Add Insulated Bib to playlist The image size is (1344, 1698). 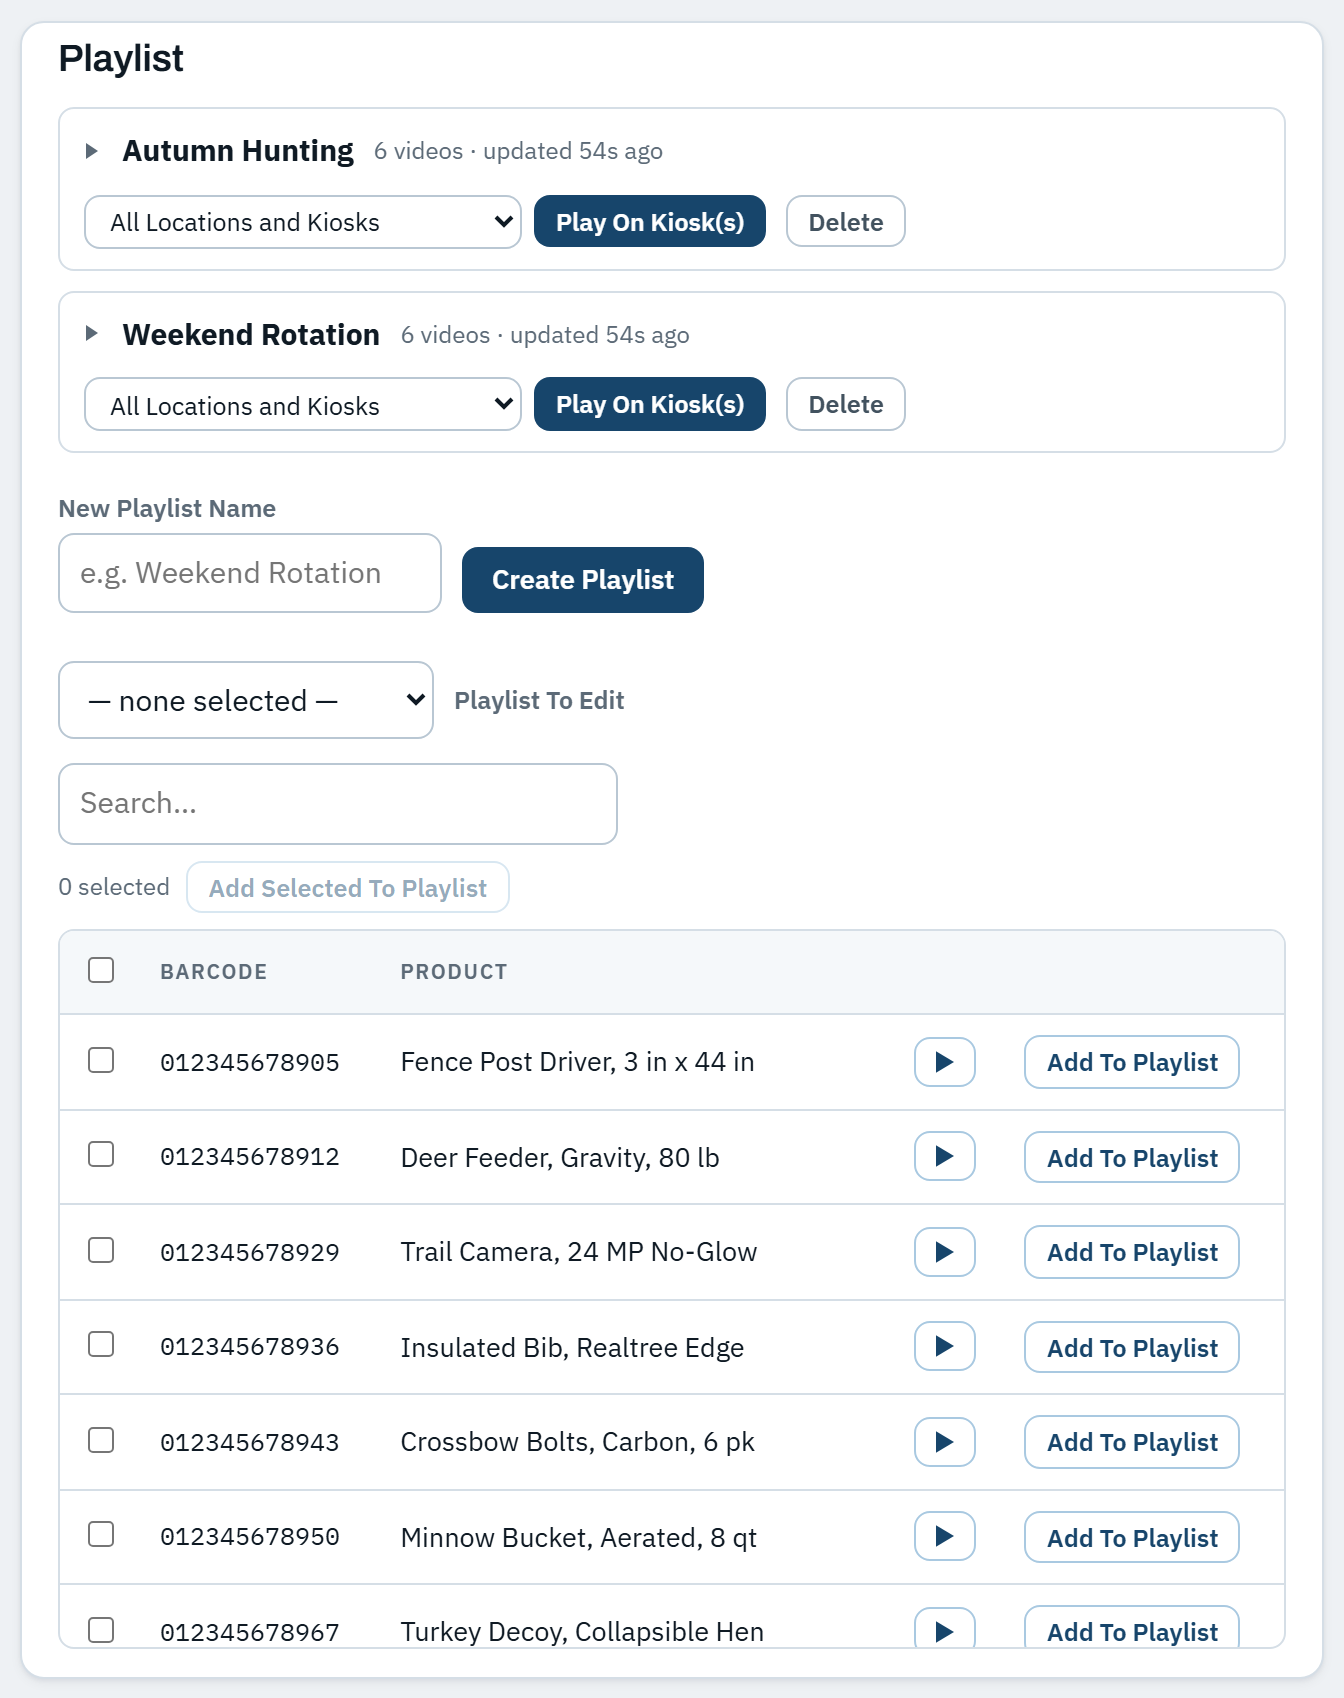tap(1132, 1347)
